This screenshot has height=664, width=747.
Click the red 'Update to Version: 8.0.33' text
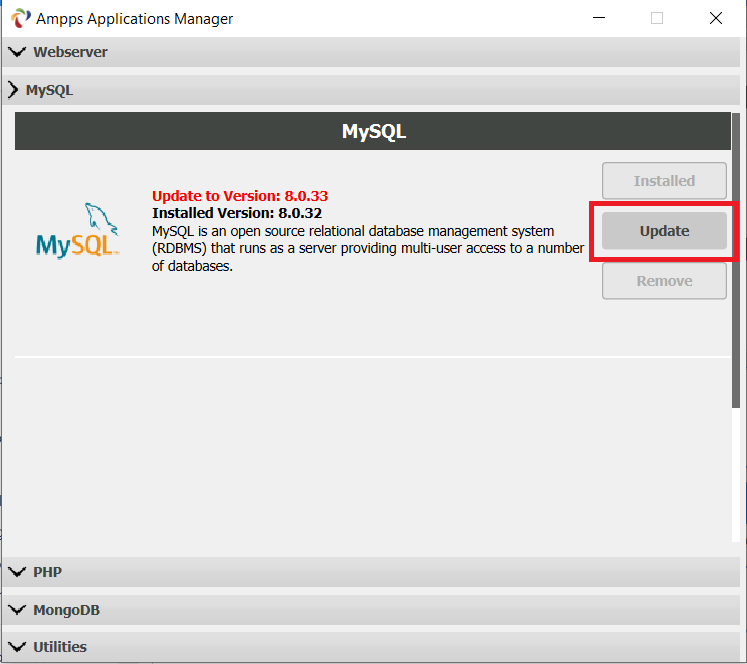coord(240,196)
